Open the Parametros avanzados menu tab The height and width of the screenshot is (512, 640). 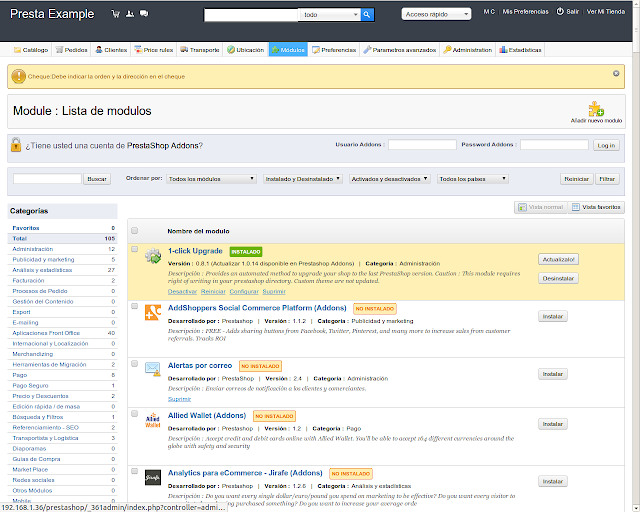400,50
